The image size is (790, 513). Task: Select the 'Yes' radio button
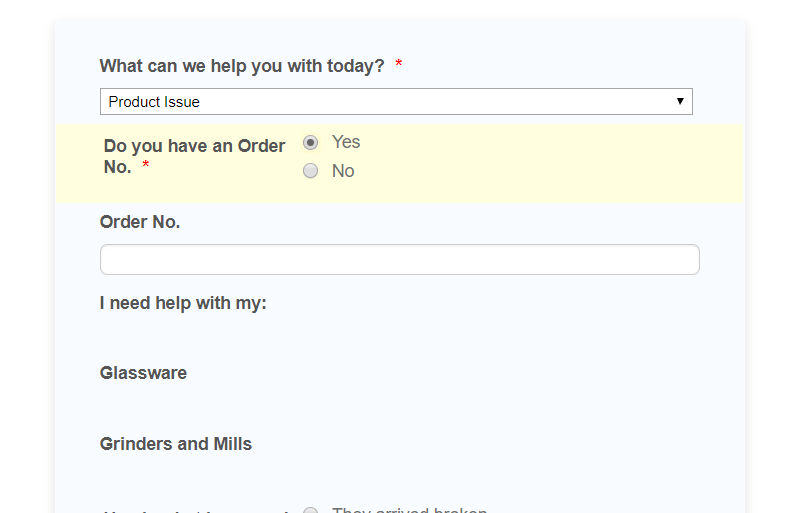point(310,143)
